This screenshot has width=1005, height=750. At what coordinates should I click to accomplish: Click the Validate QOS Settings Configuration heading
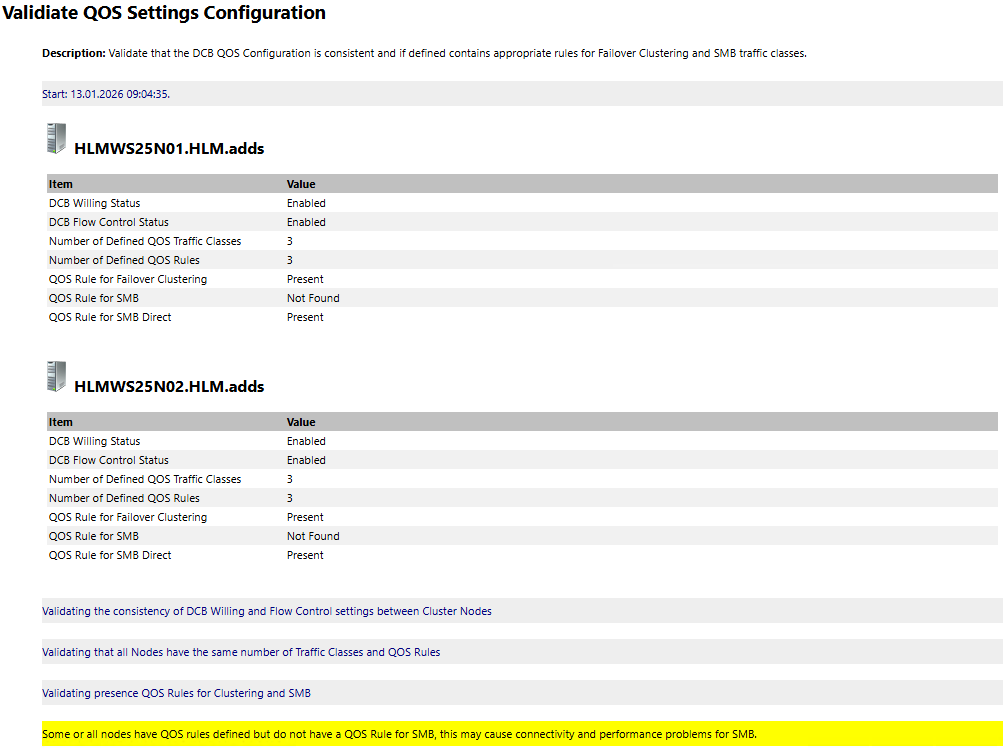(163, 13)
